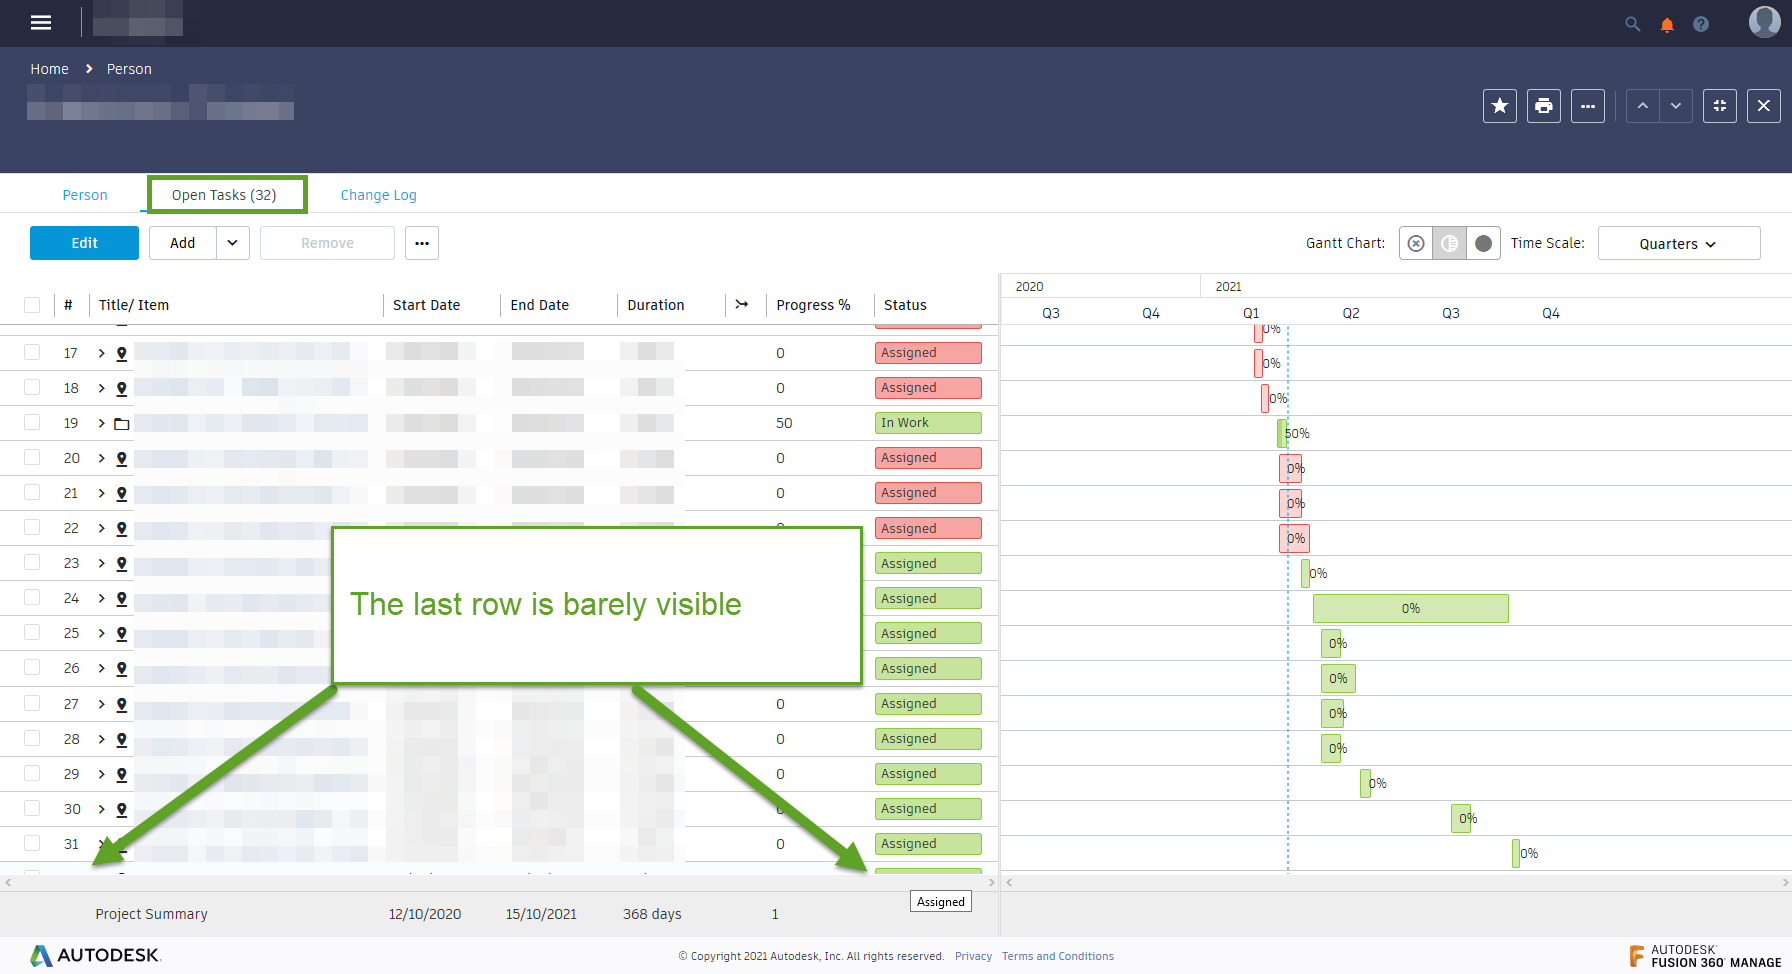Screen dimensions: 1792x974
Task: Click the Autodesk logo in footer
Action: pyautogui.click(x=95, y=955)
